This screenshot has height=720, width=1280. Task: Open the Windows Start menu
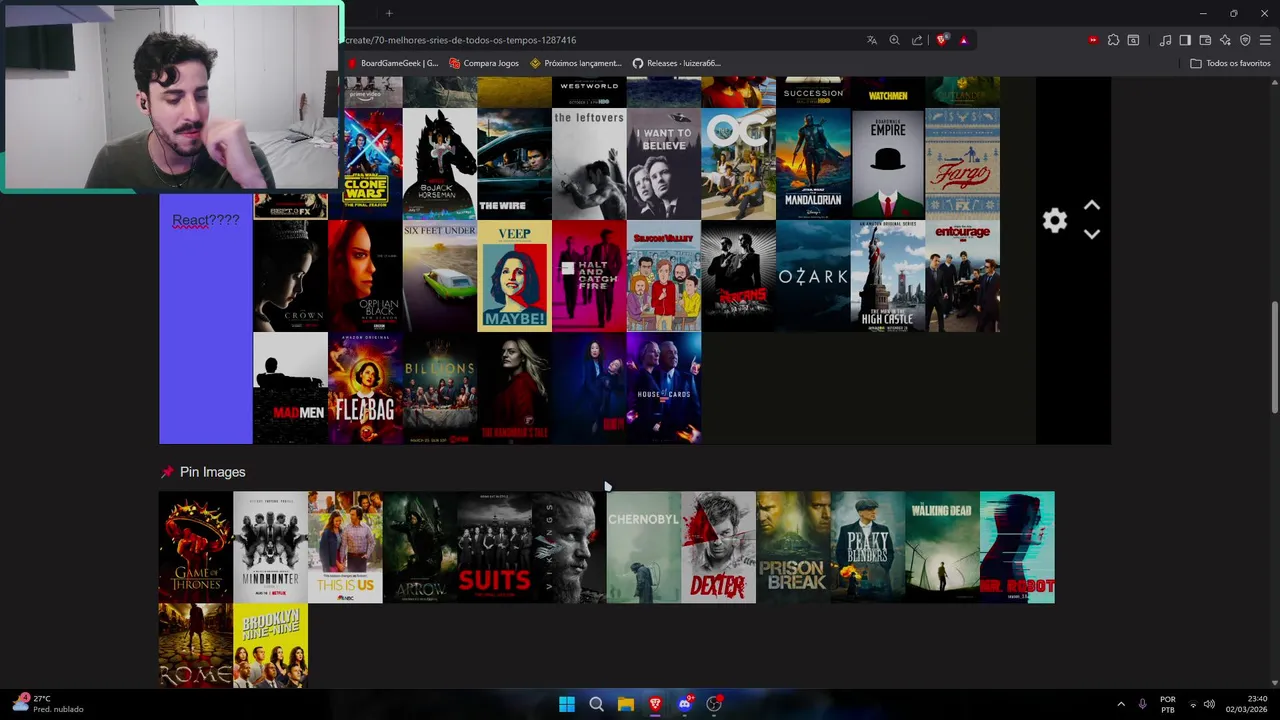point(567,704)
